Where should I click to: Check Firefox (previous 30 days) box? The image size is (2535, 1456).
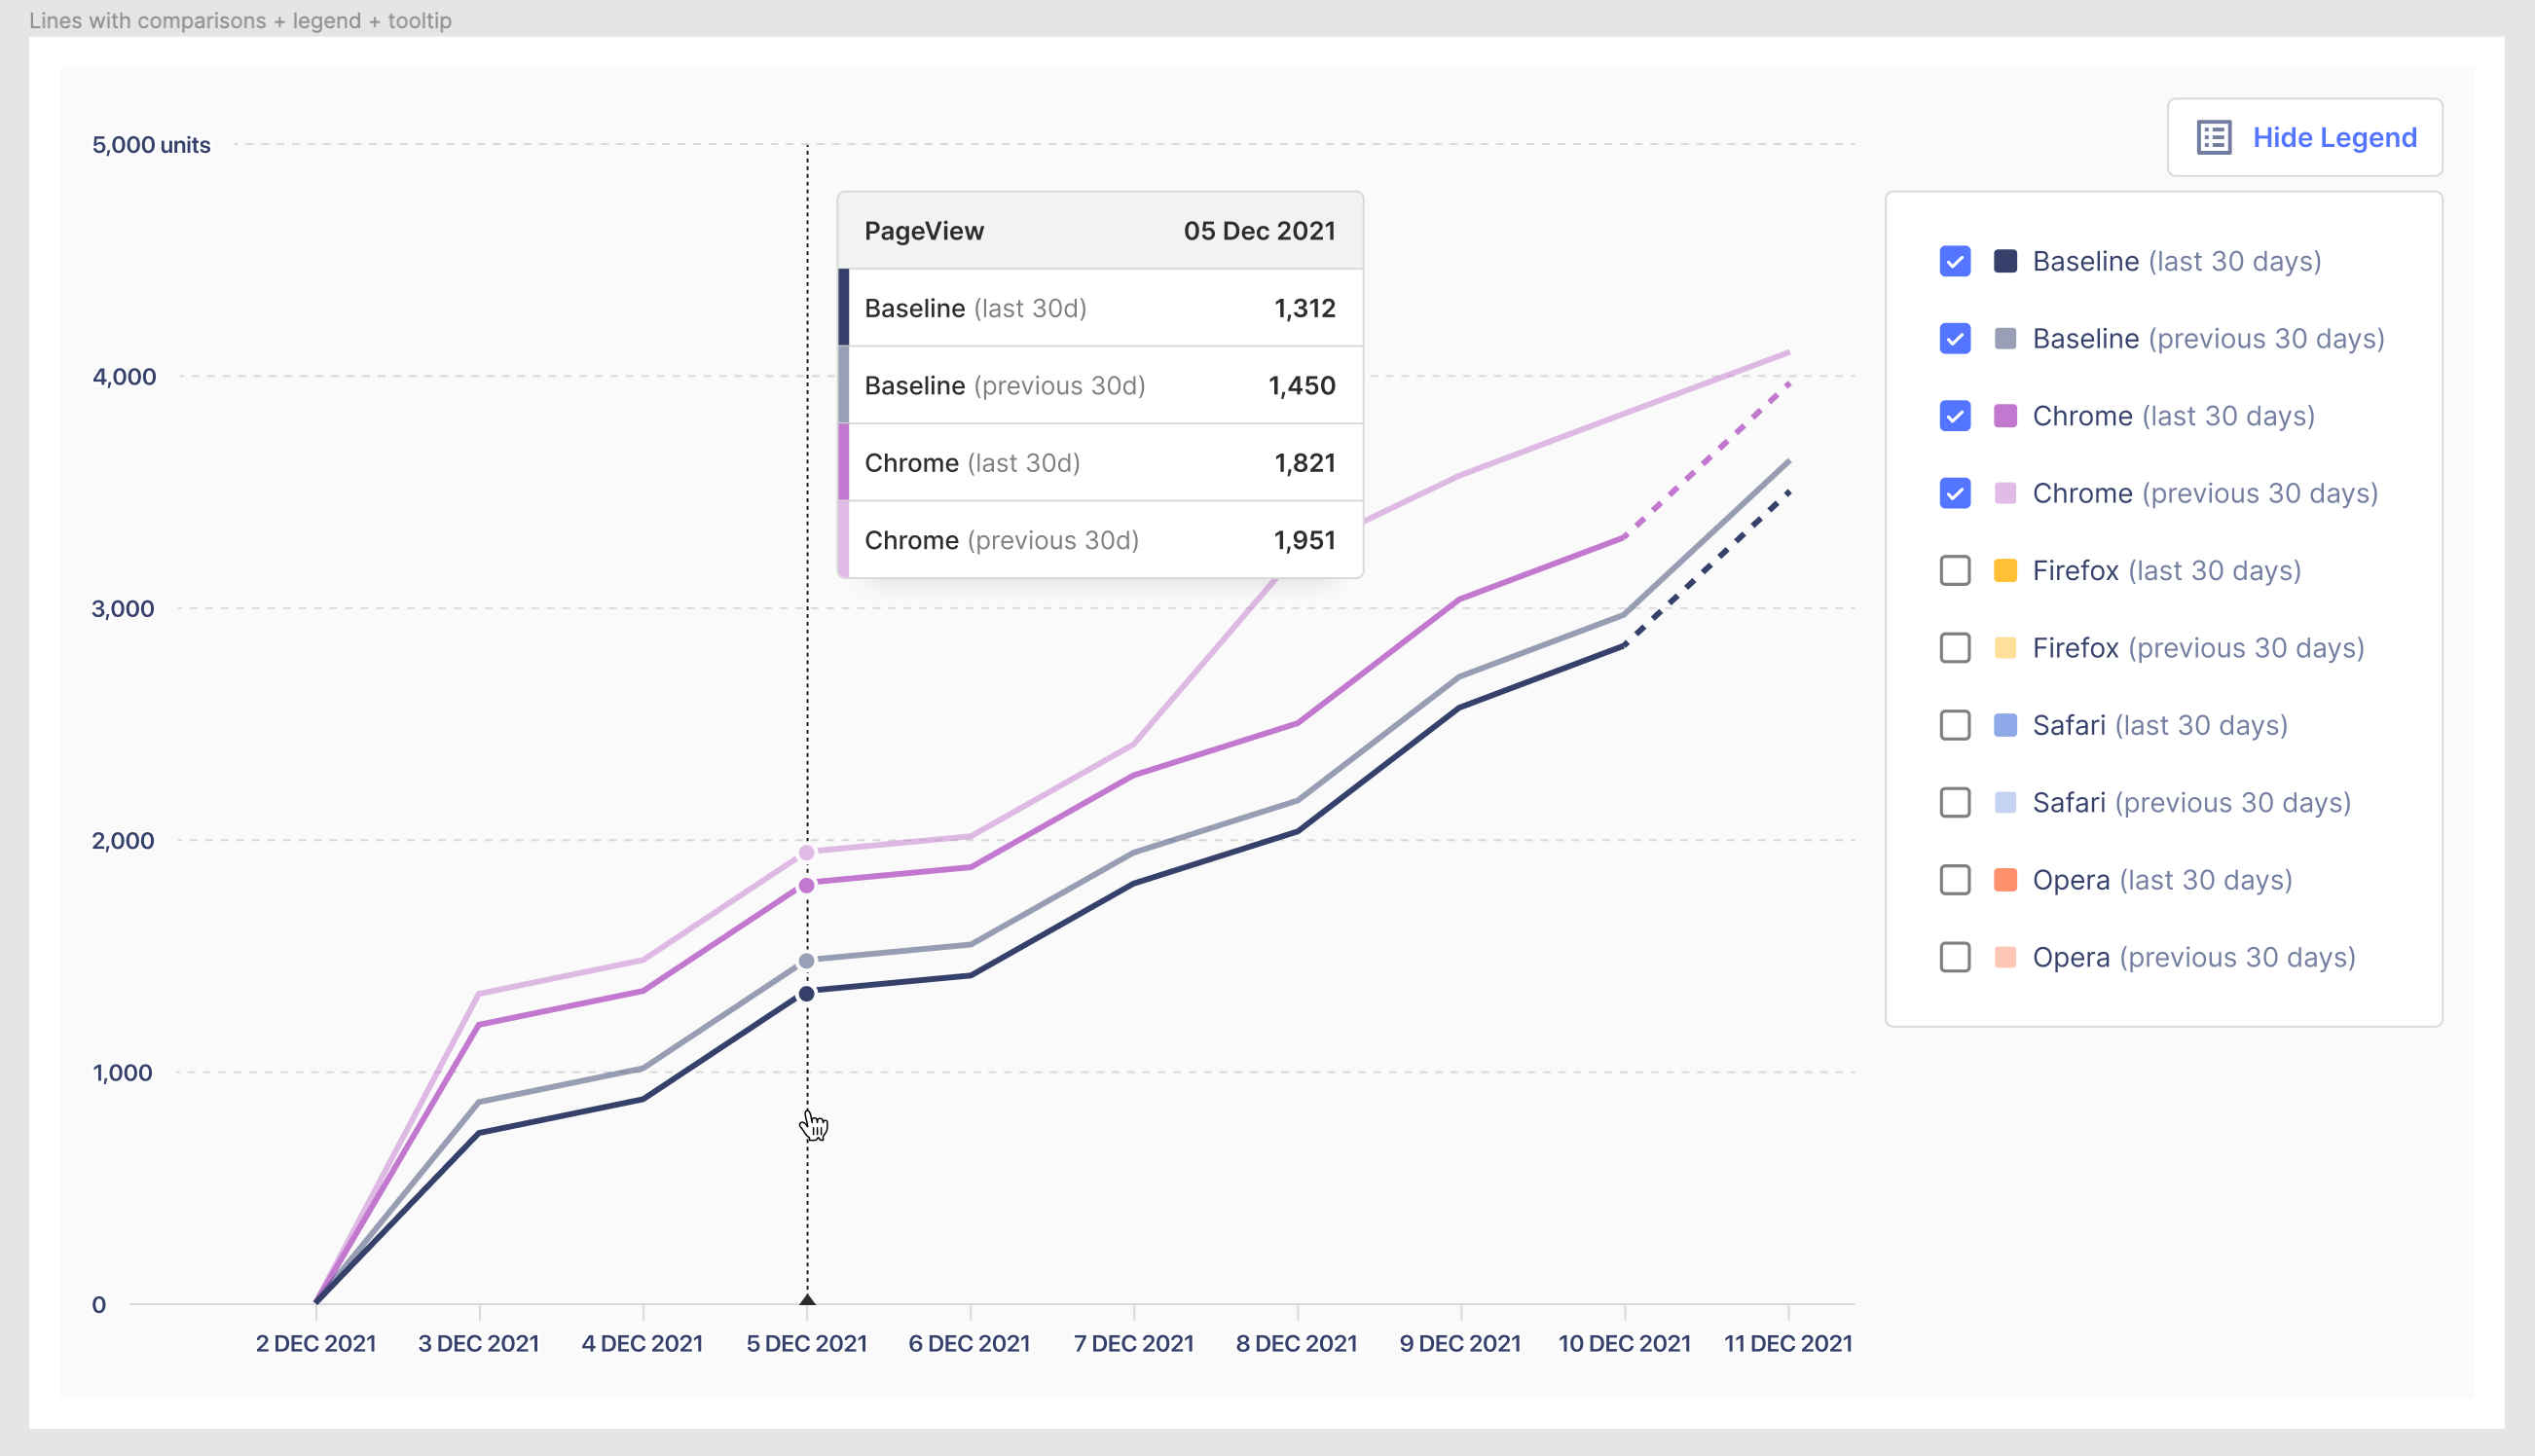pyautogui.click(x=1954, y=648)
